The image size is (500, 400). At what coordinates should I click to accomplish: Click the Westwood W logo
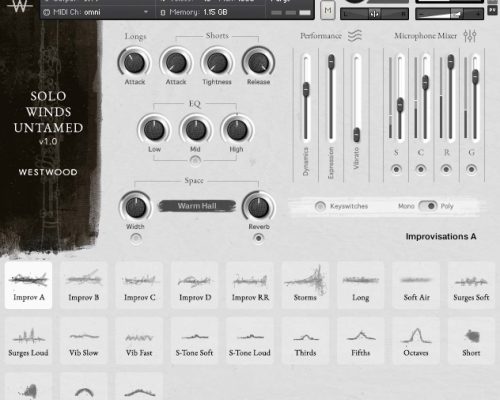(x=20, y=6)
